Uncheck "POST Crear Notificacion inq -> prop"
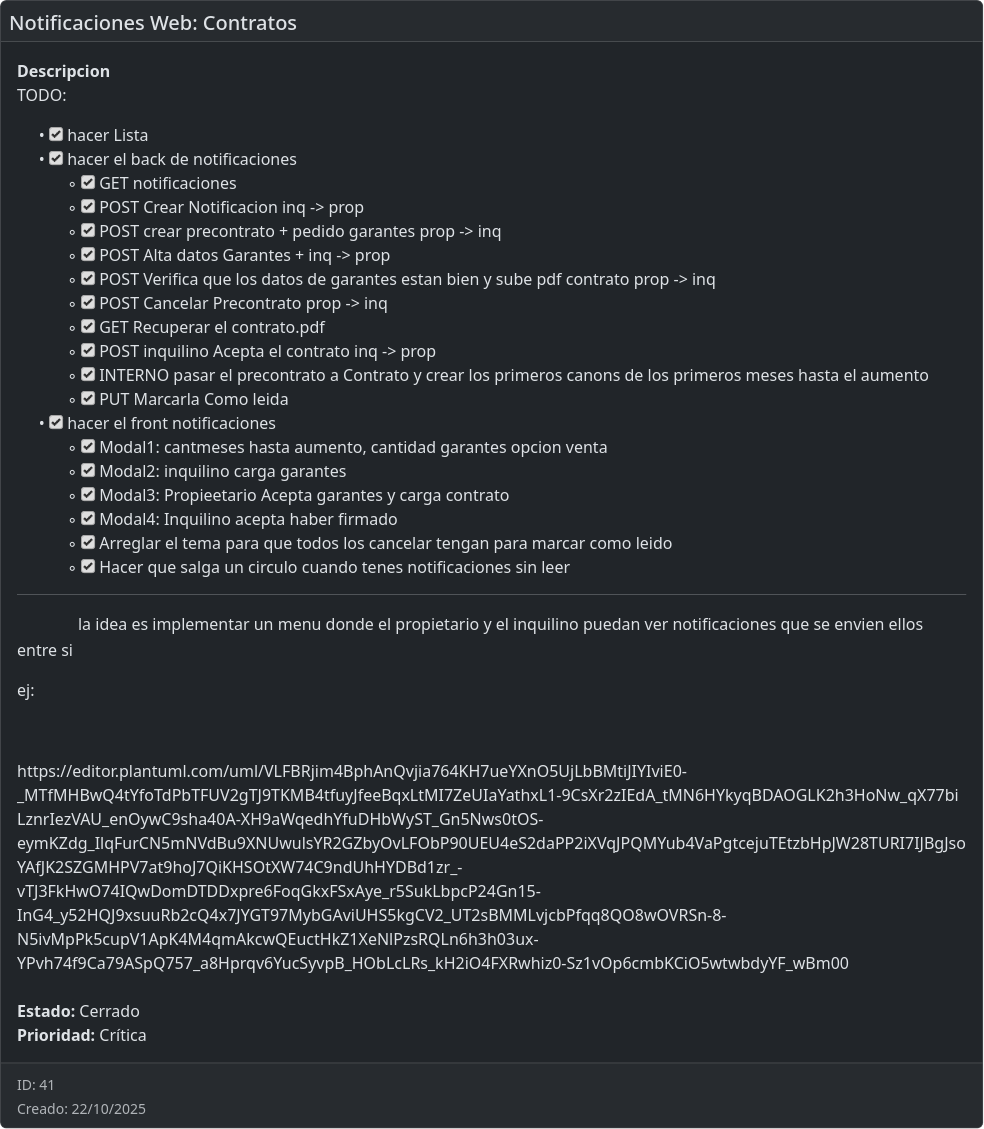This screenshot has width=984, height=1129. point(88,206)
